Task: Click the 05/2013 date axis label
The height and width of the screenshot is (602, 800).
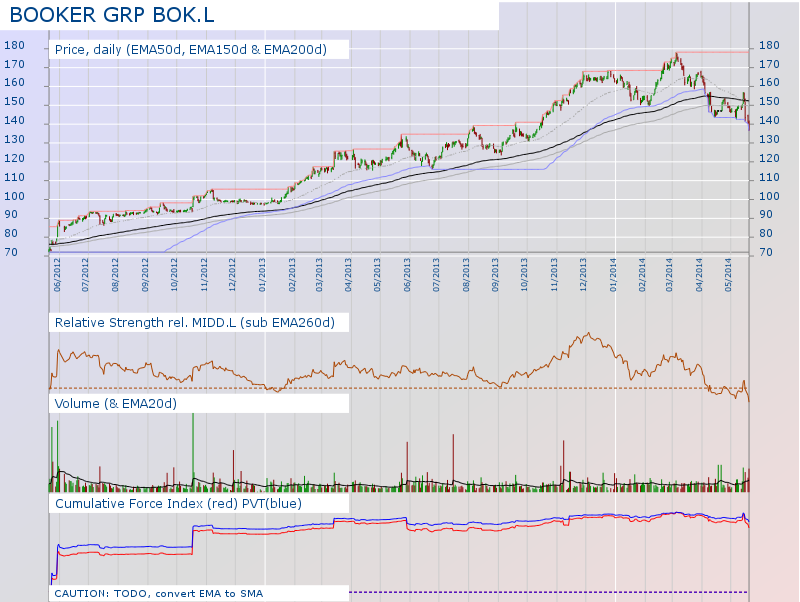Action: [x=378, y=275]
